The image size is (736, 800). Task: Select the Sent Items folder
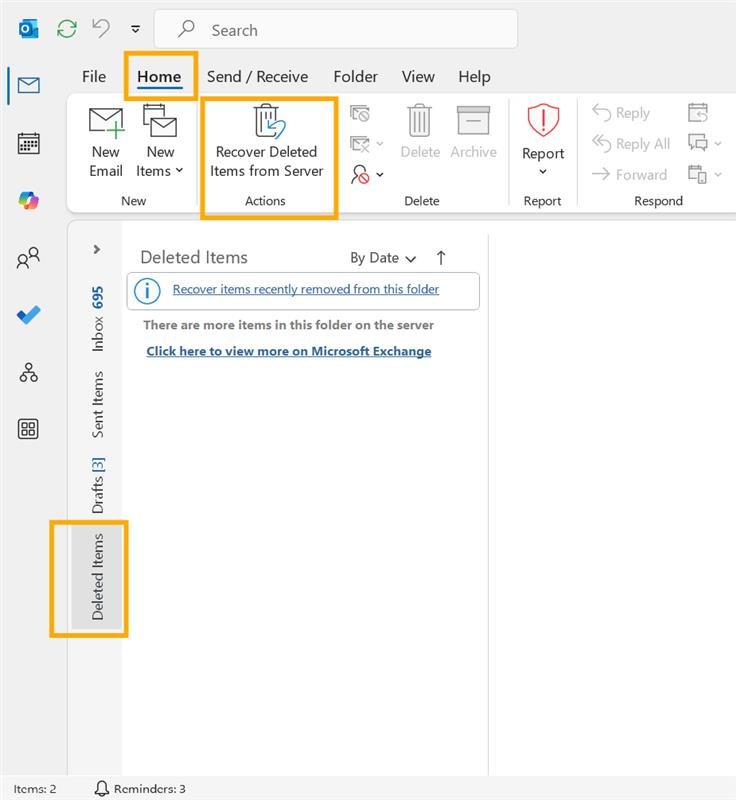click(97, 404)
